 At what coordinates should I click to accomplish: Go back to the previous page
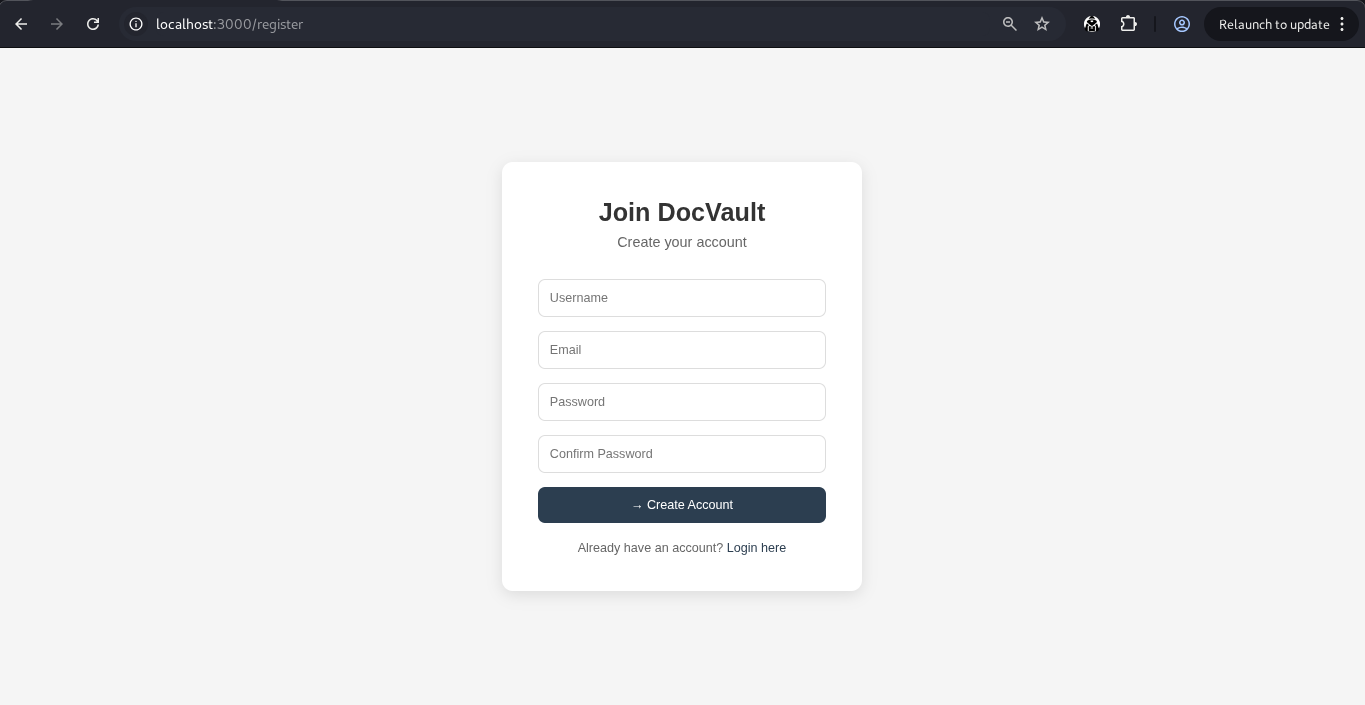tap(21, 24)
